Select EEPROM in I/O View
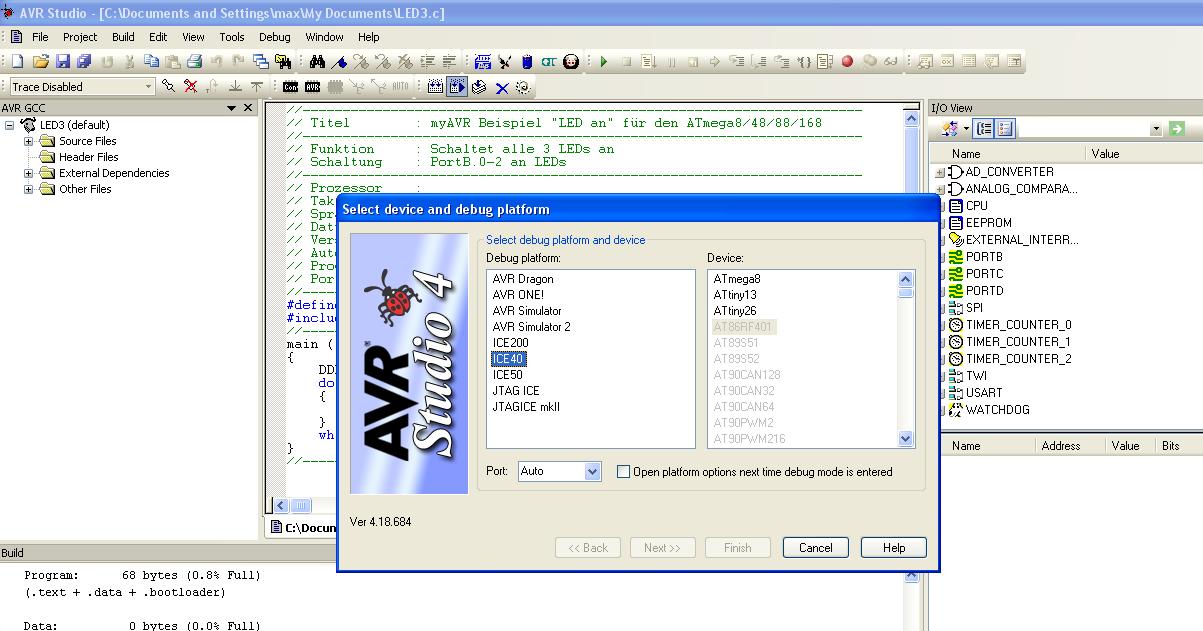 pyautogui.click(x=988, y=223)
